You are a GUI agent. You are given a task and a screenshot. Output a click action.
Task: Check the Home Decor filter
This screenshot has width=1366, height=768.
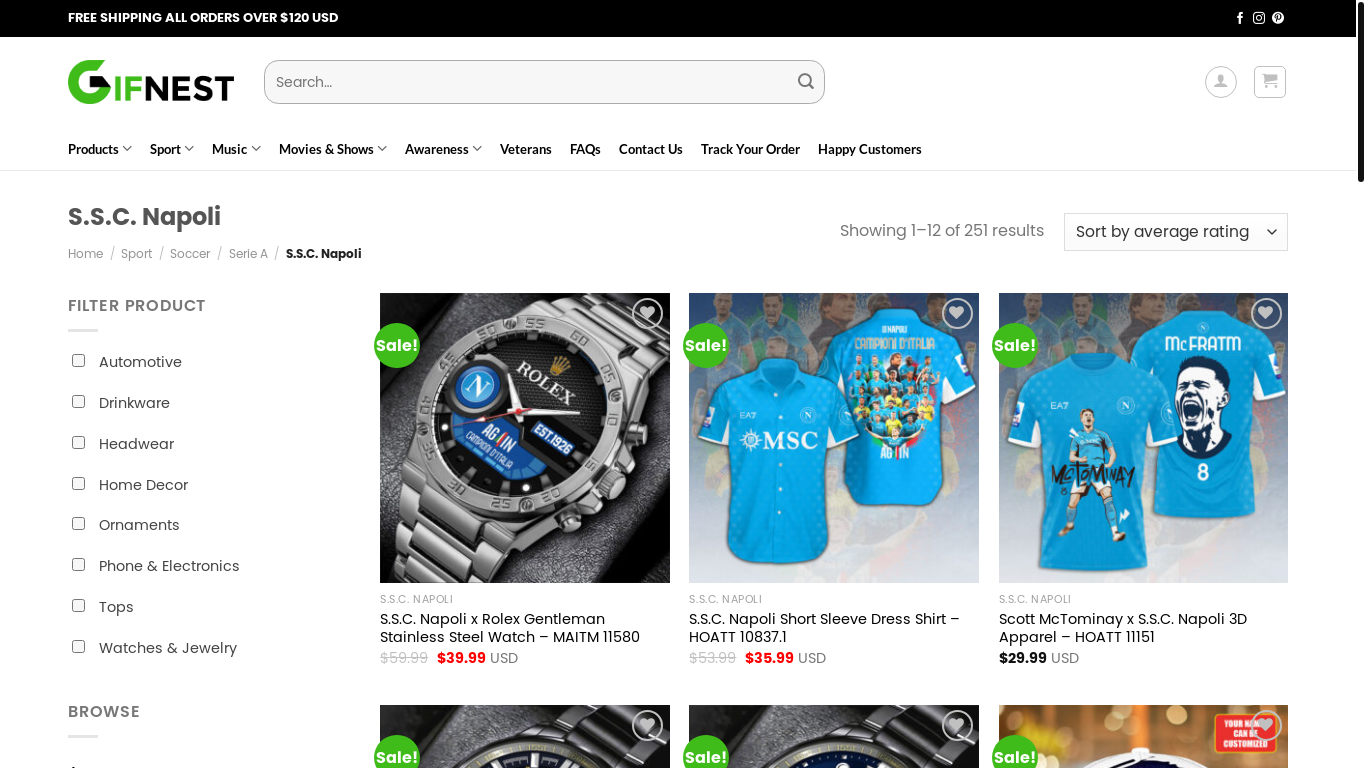tap(78, 484)
